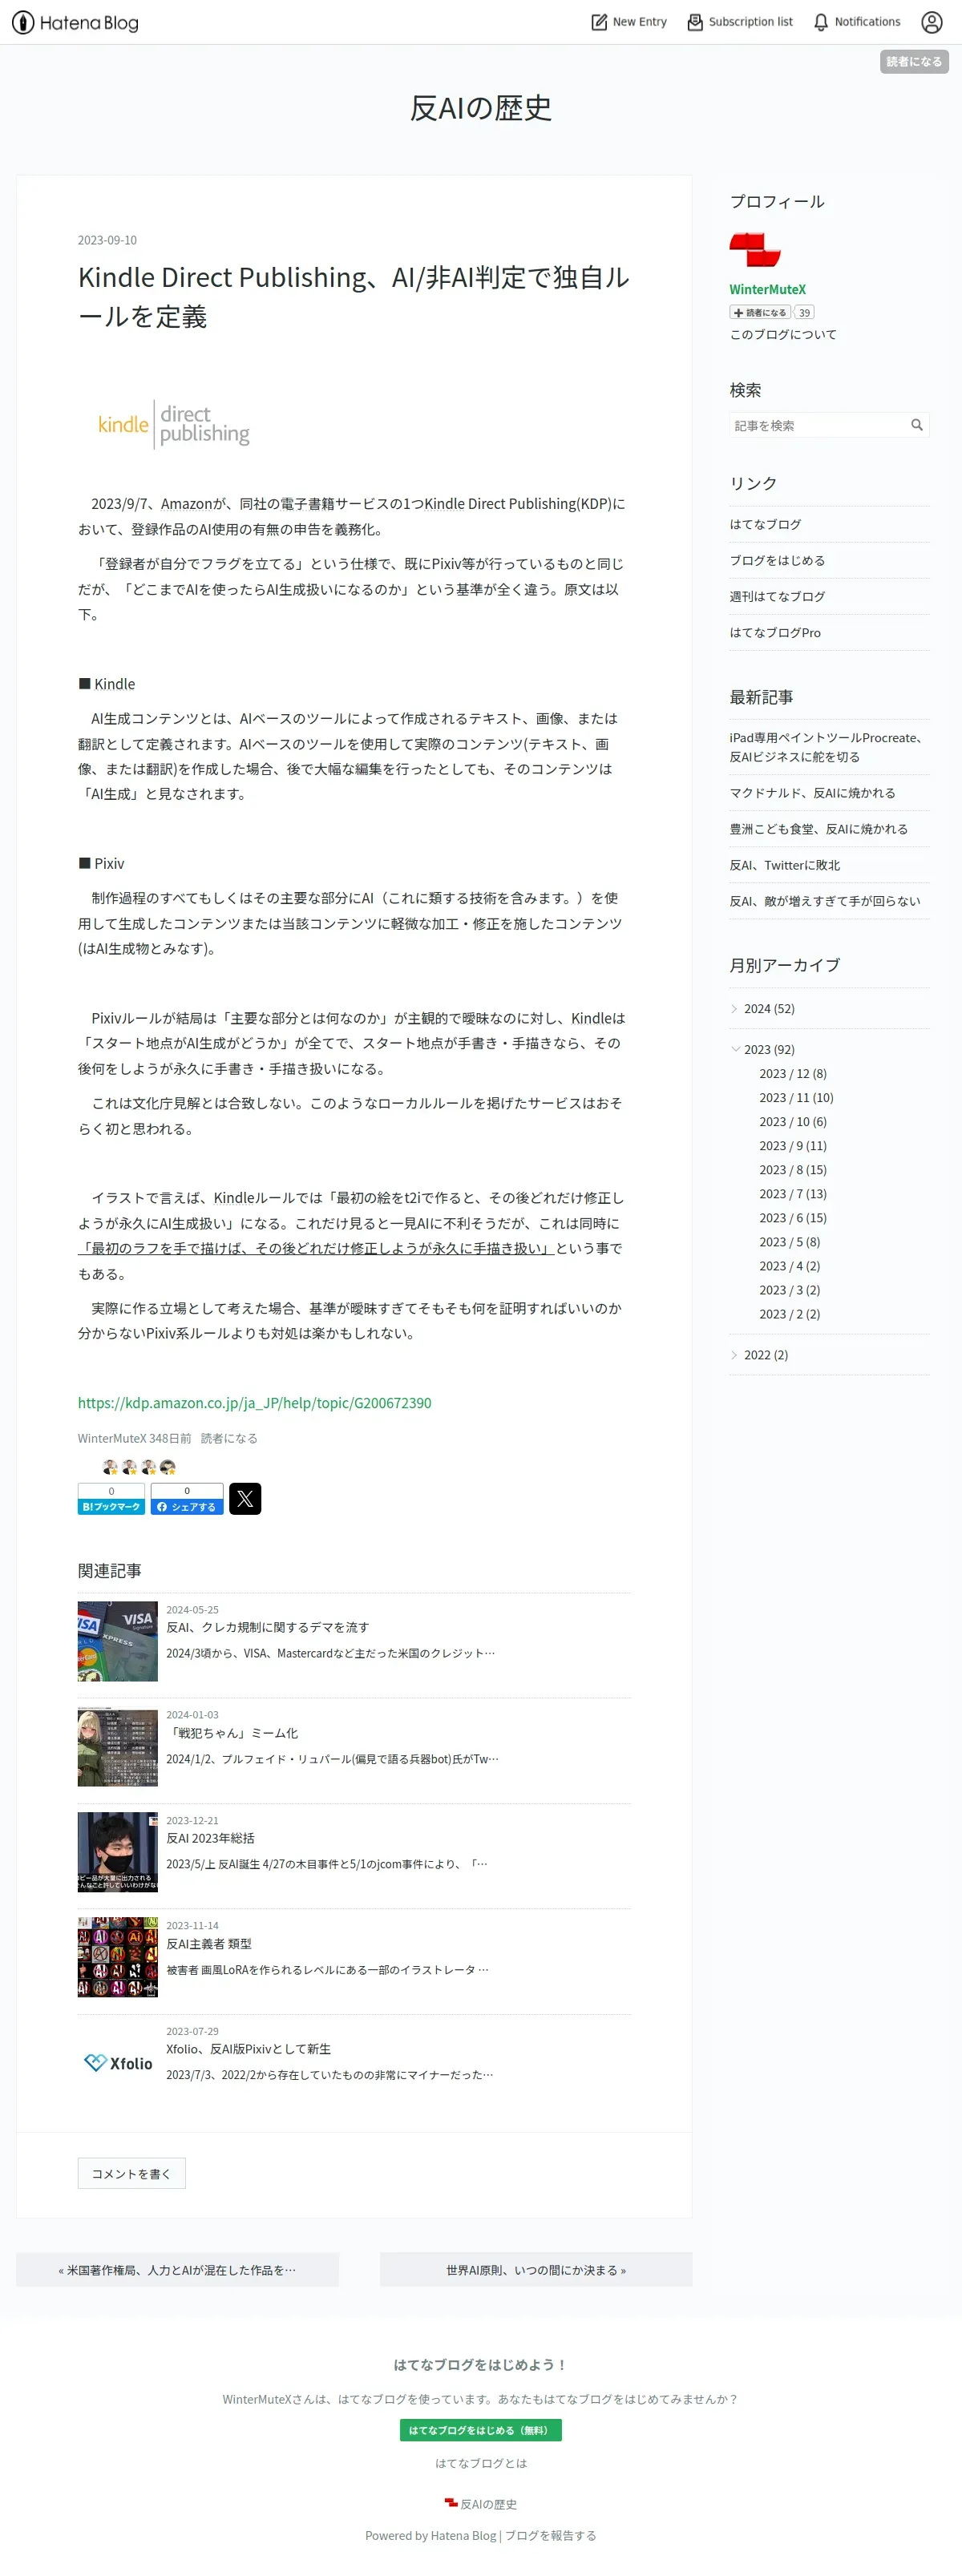962x2576 pixels.
Task: Click the Hatena Blog logo
Action: click(75, 22)
